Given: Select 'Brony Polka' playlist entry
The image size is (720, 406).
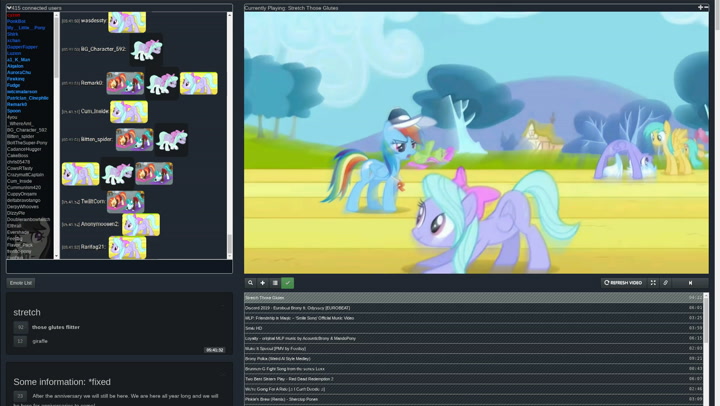Looking at the screenshot, I should pos(473,358).
